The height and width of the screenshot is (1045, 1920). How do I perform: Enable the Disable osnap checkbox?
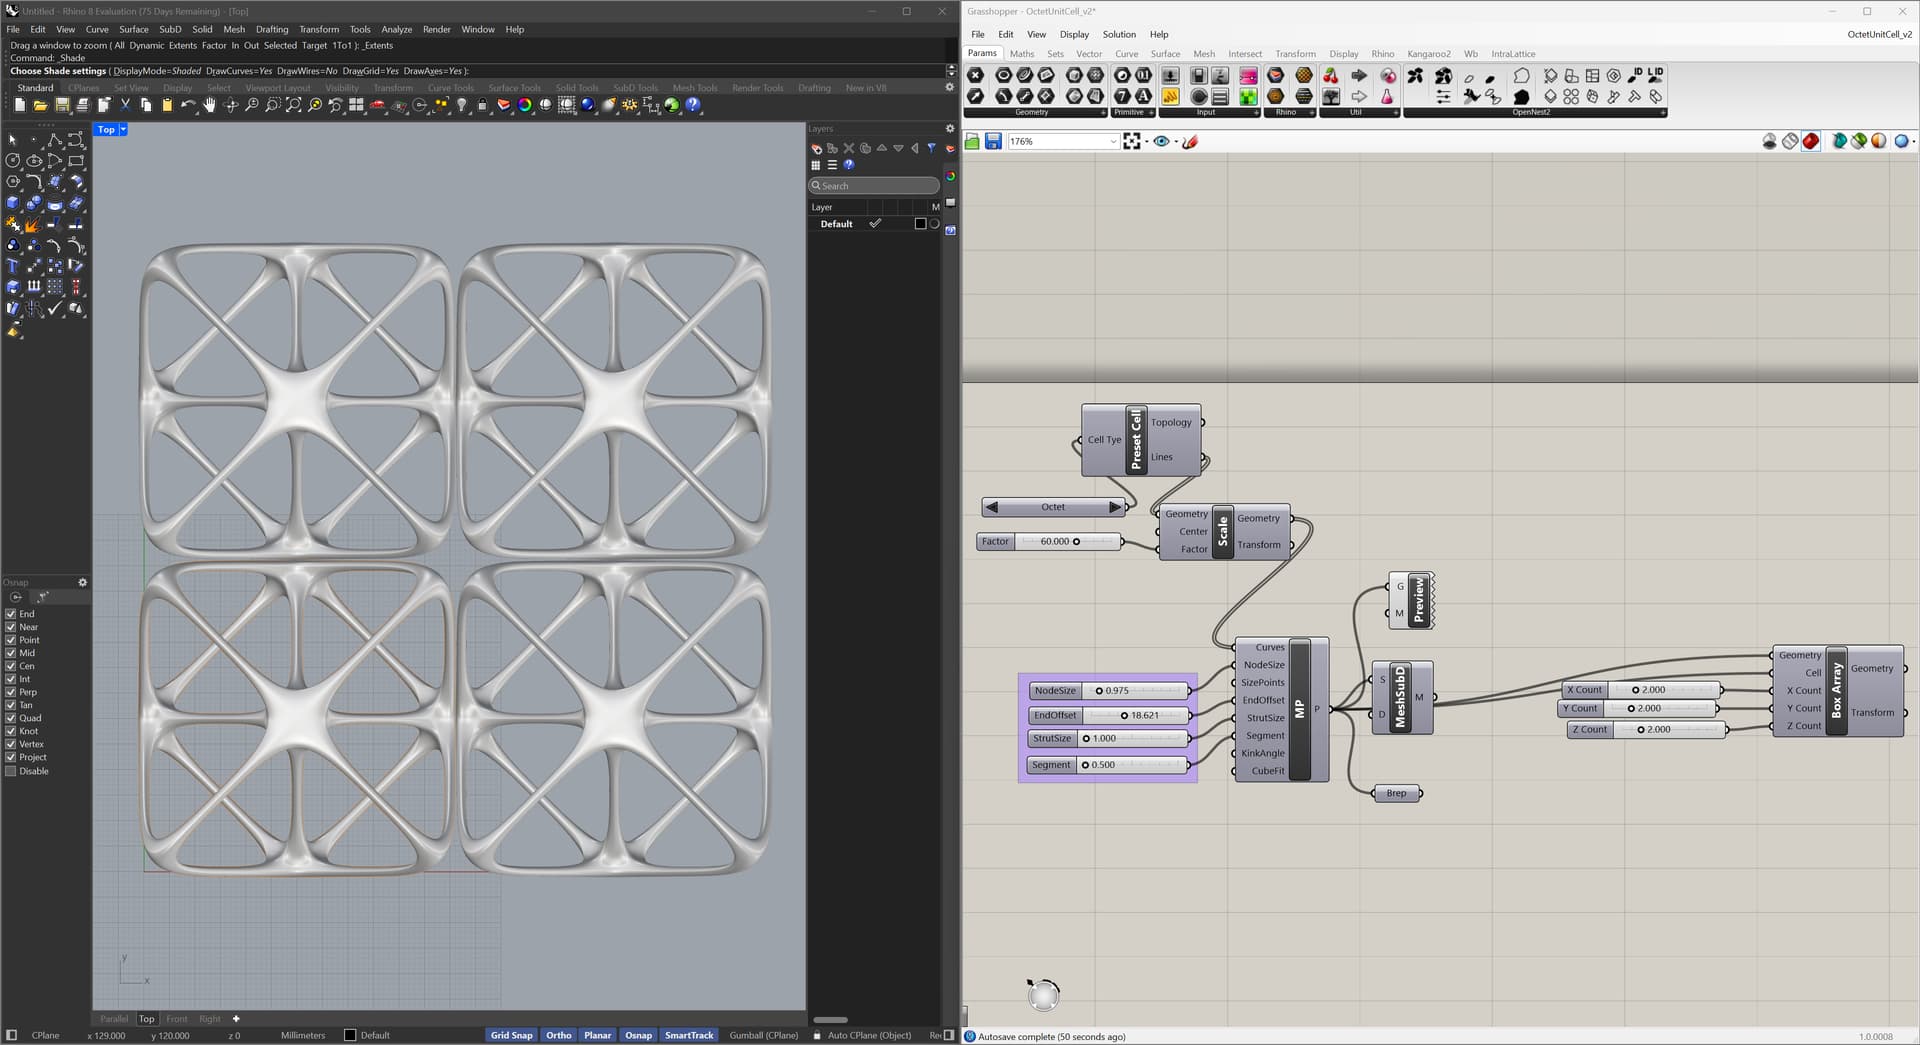pyautogui.click(x=11, y=771)
